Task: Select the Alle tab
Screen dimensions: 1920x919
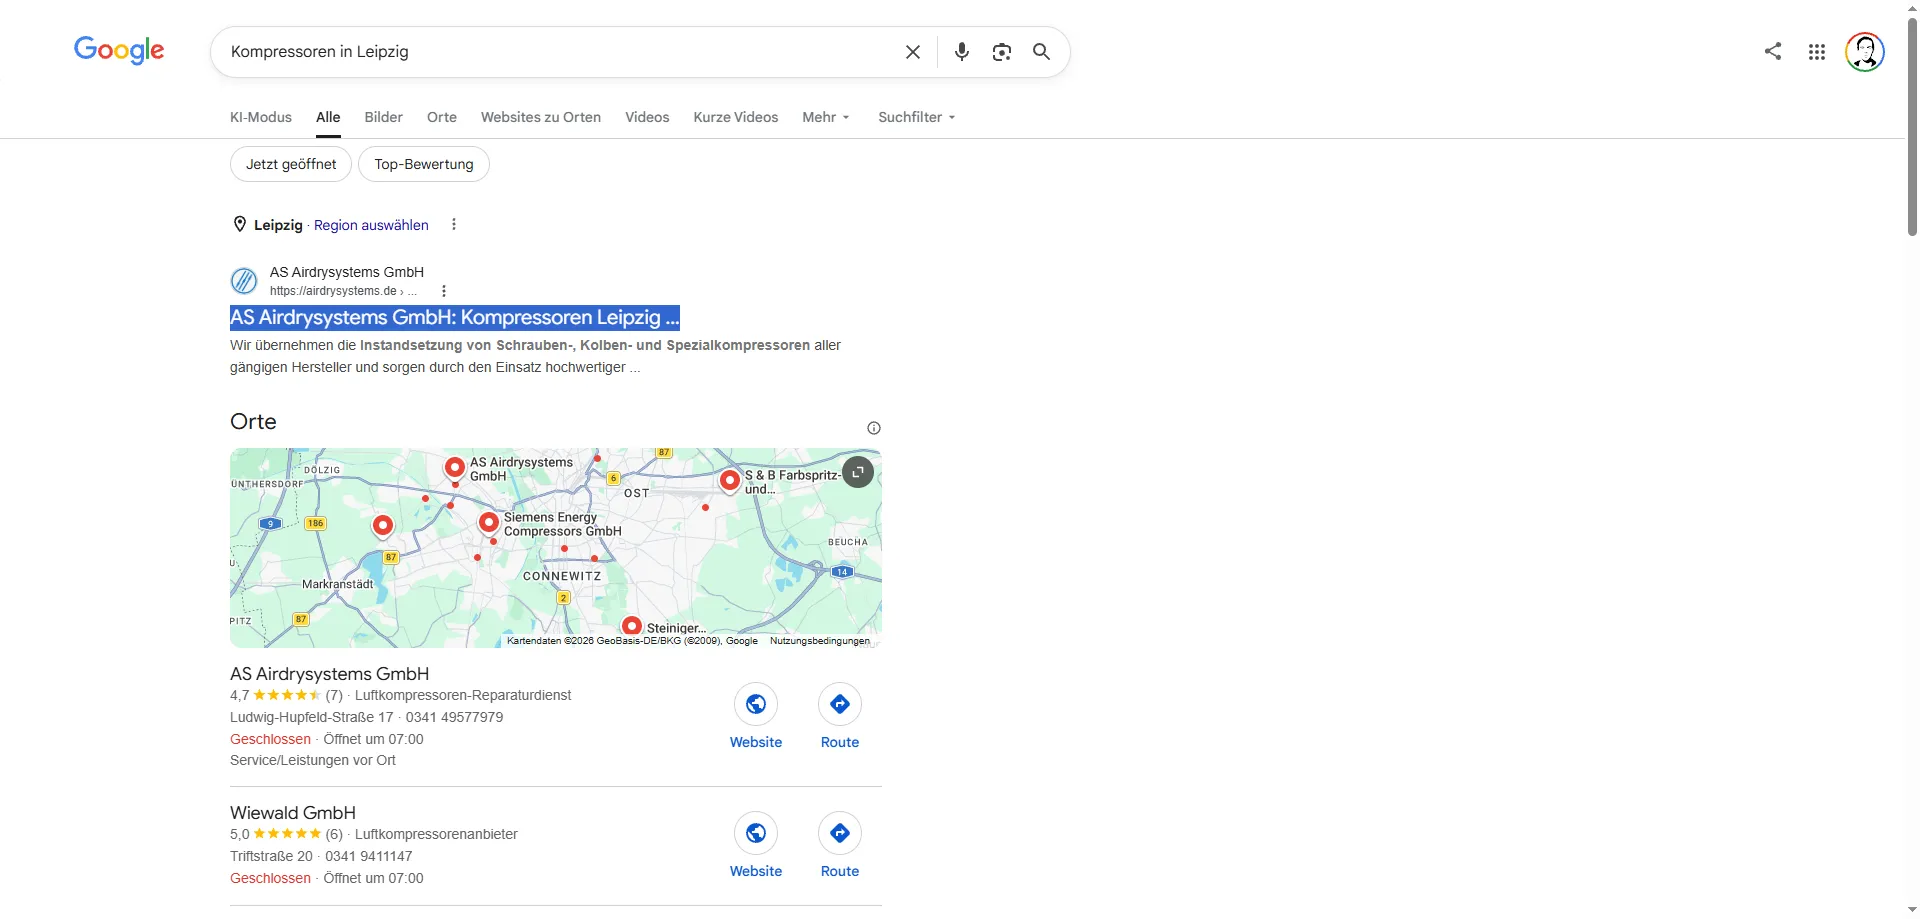Action: click(x=328, y=117)
